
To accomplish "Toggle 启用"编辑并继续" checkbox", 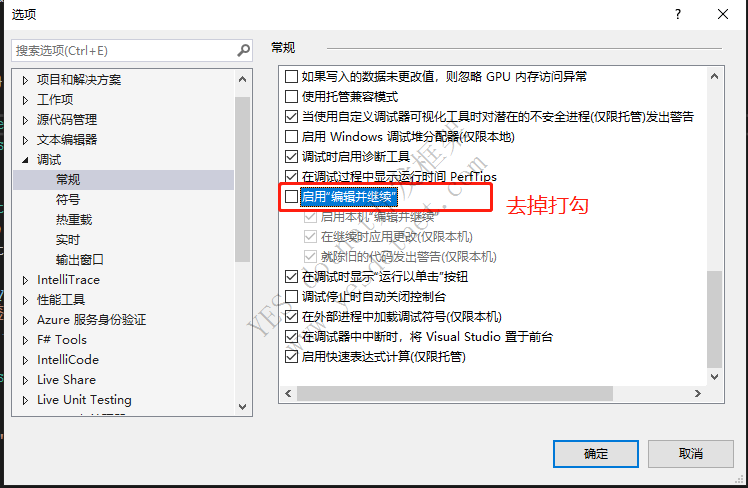I will click(x=291, y=197).
